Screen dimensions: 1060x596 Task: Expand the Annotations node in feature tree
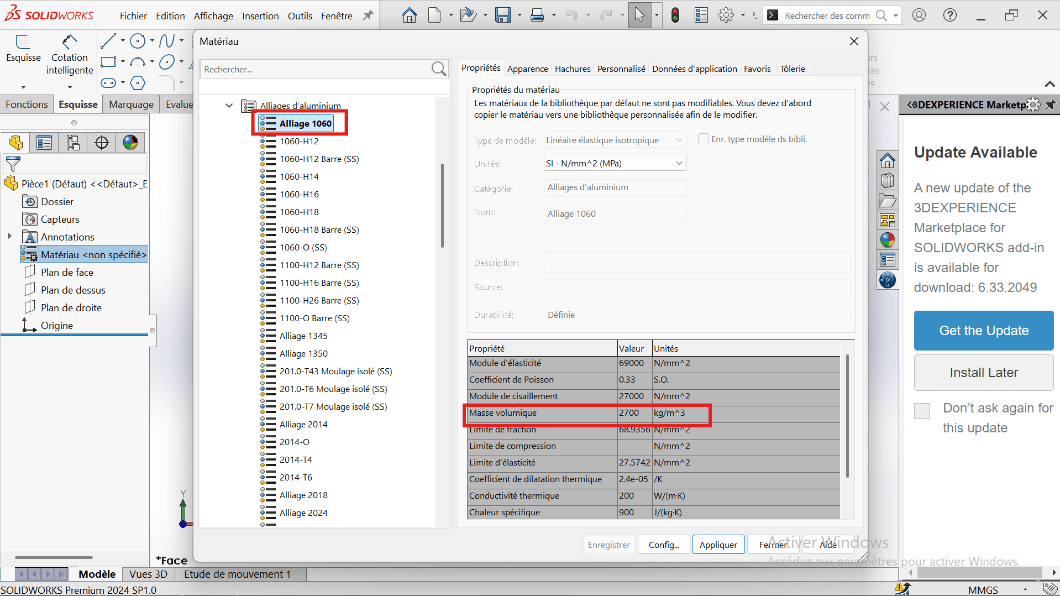10,237
